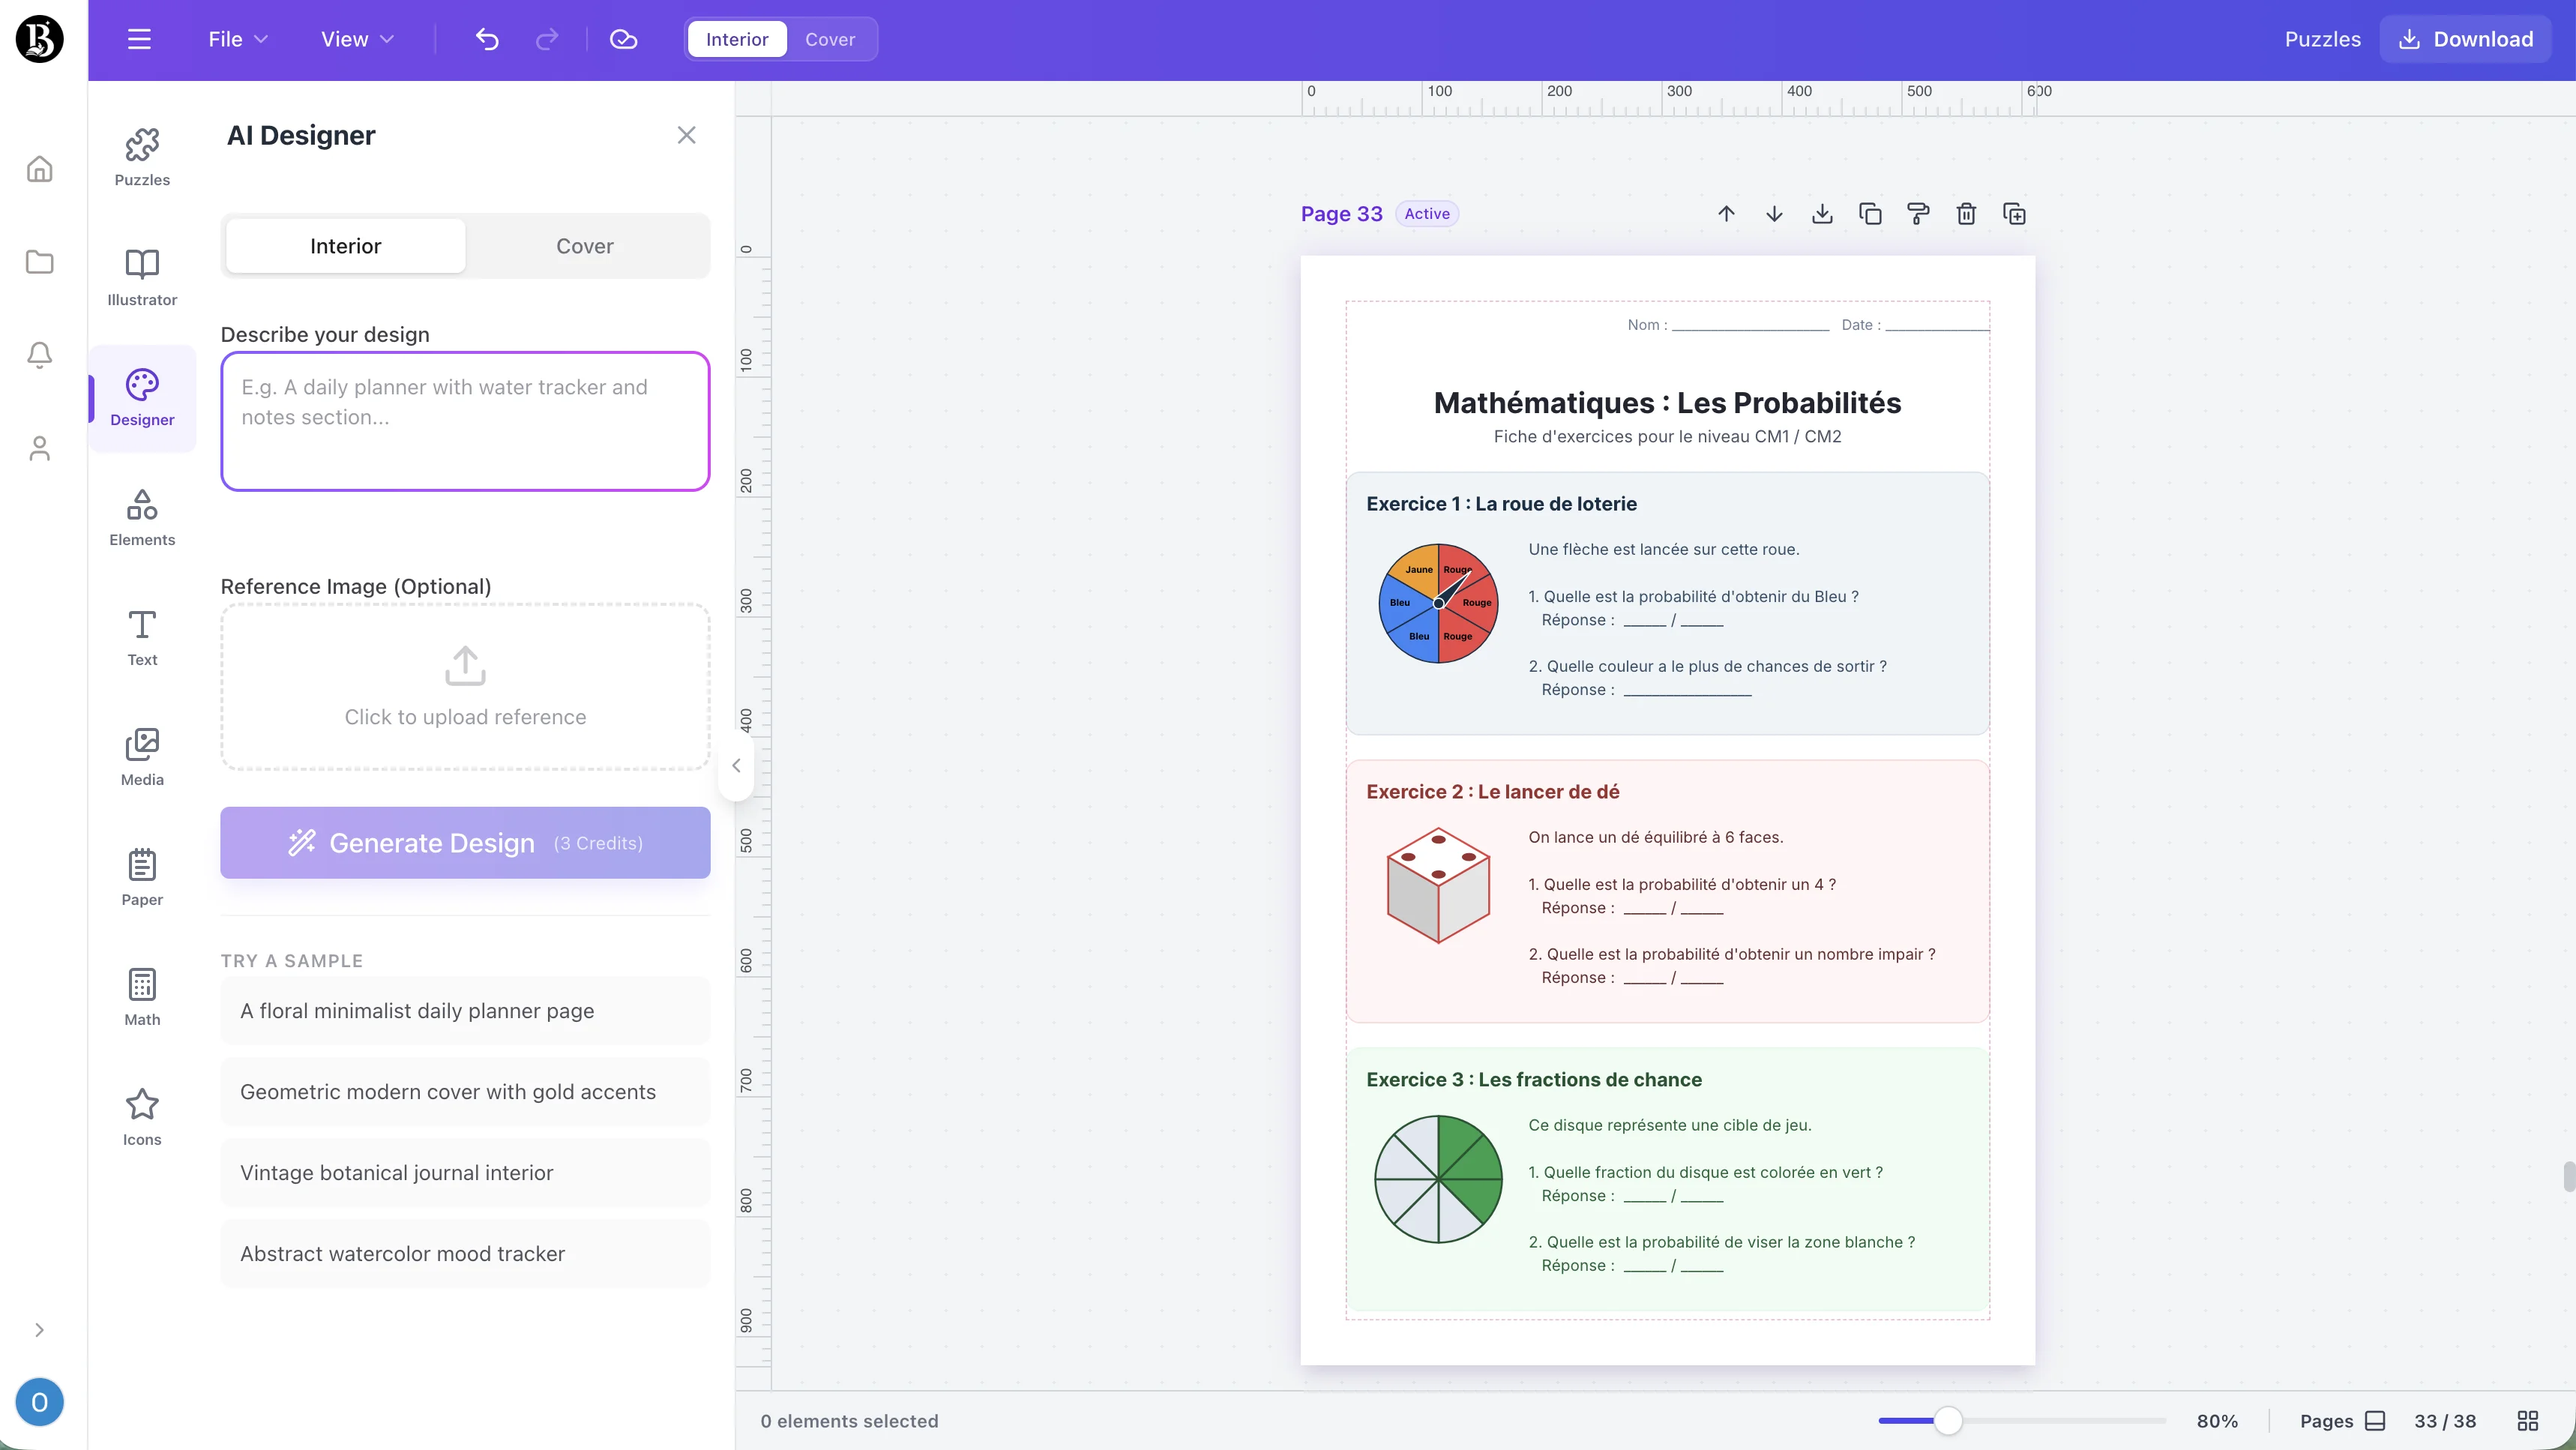Open the user profile icon
This screenshot has height=1450, width=2576.
[x=39, y=448]
